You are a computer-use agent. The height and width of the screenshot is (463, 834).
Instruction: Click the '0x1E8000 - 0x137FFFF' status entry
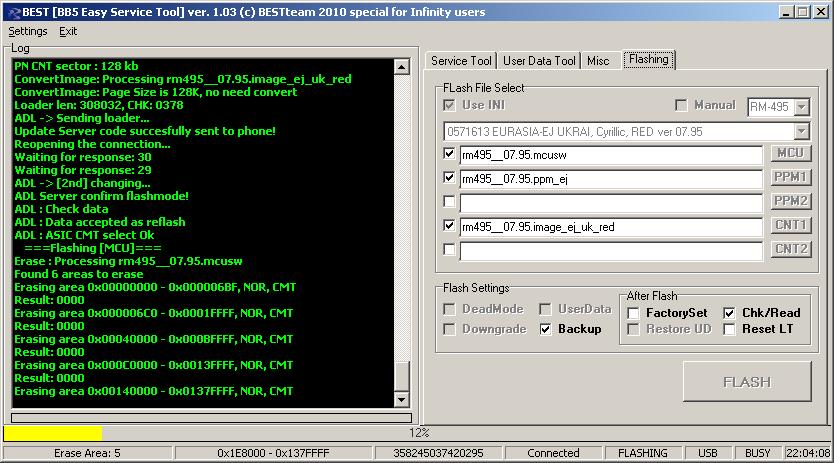273,453
